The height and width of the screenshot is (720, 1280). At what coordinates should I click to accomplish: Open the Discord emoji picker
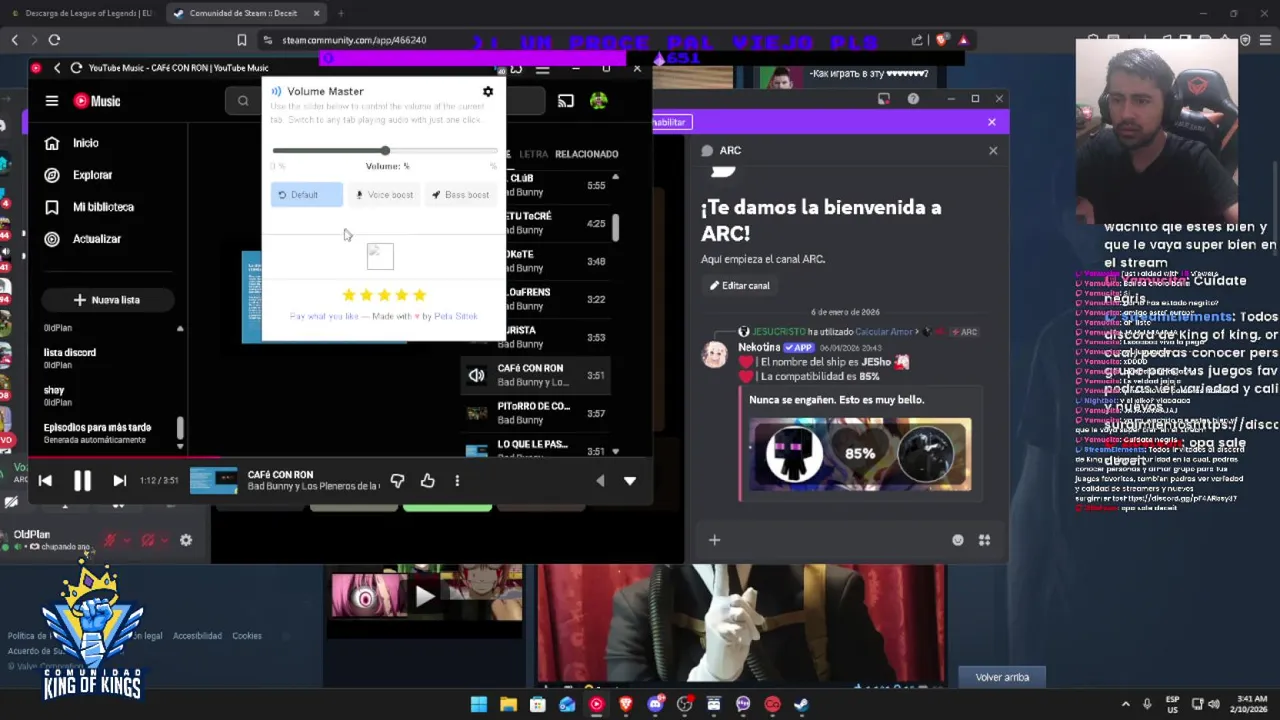coord(958,540)
